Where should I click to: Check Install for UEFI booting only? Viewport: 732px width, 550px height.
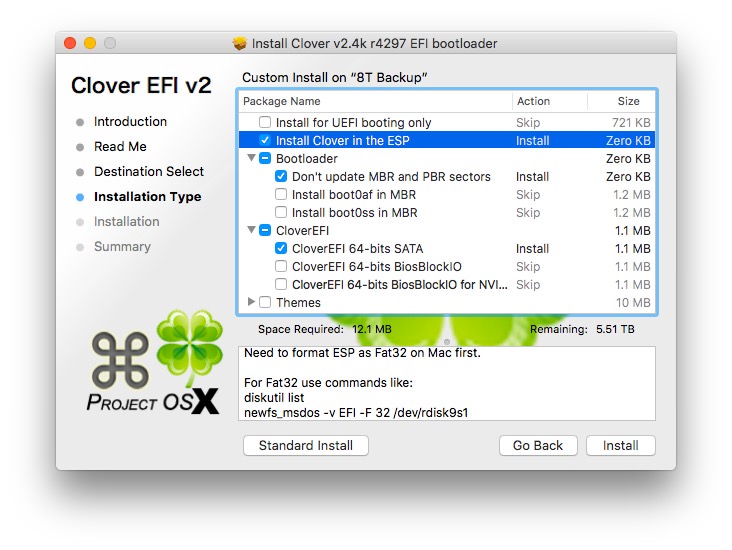click(x=265, y=122)
